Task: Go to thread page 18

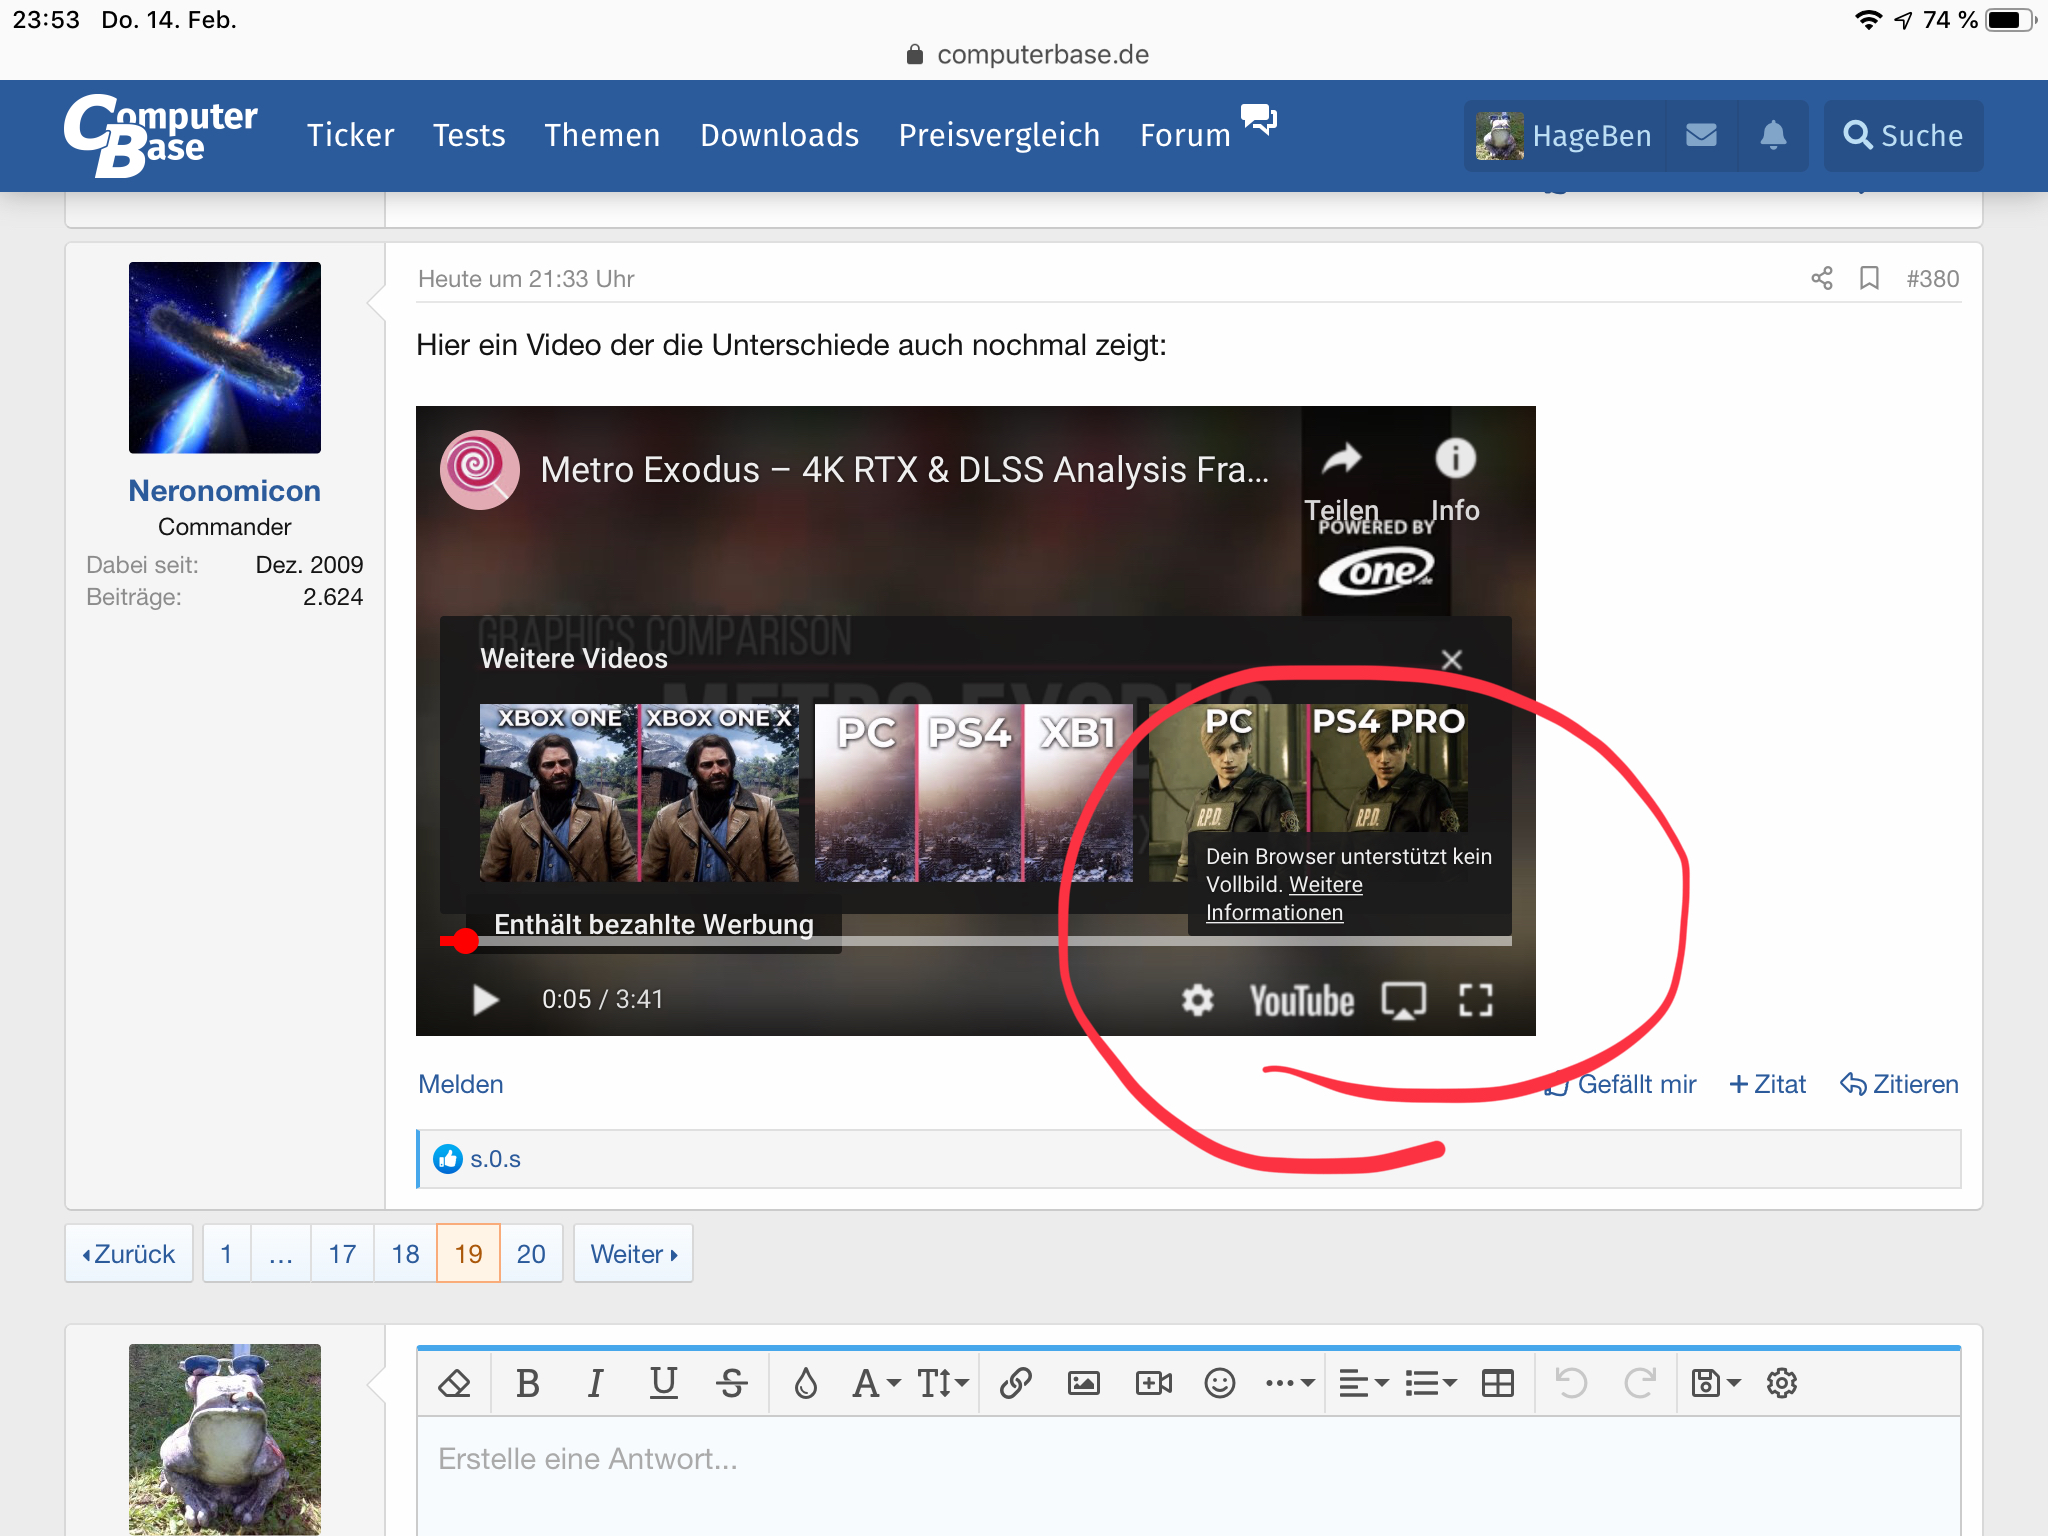Action: pos(405,1254)
